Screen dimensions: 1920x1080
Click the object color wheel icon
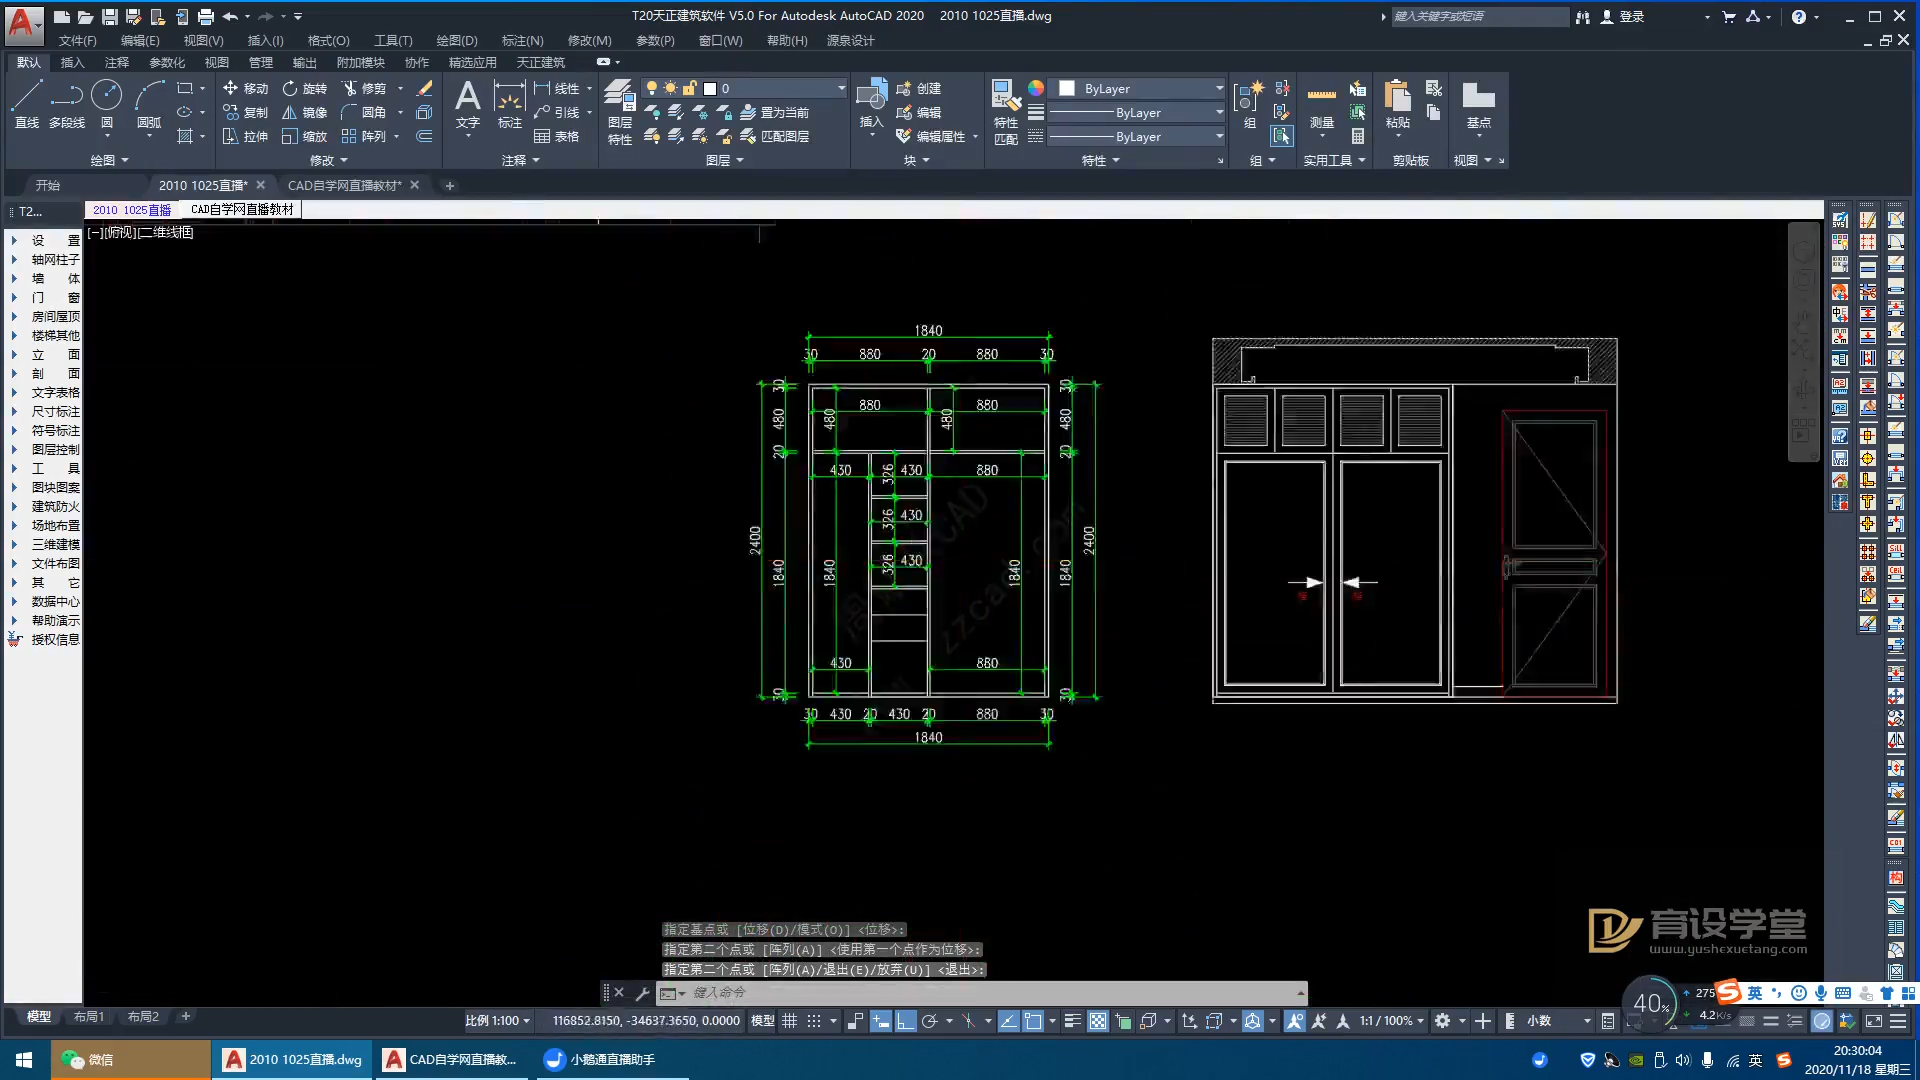(x=1036, y=88)
